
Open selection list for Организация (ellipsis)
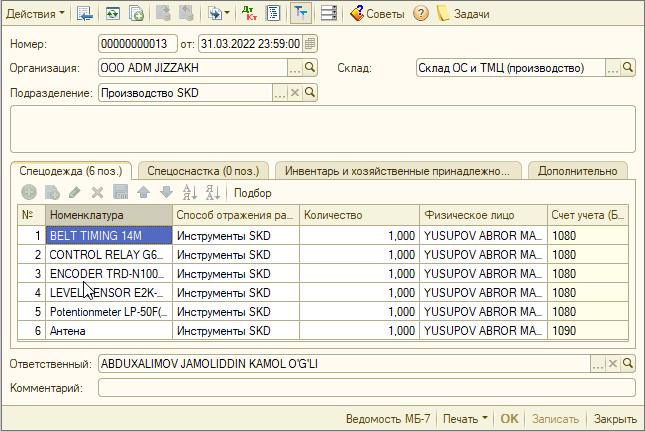(x=295, y=68)
